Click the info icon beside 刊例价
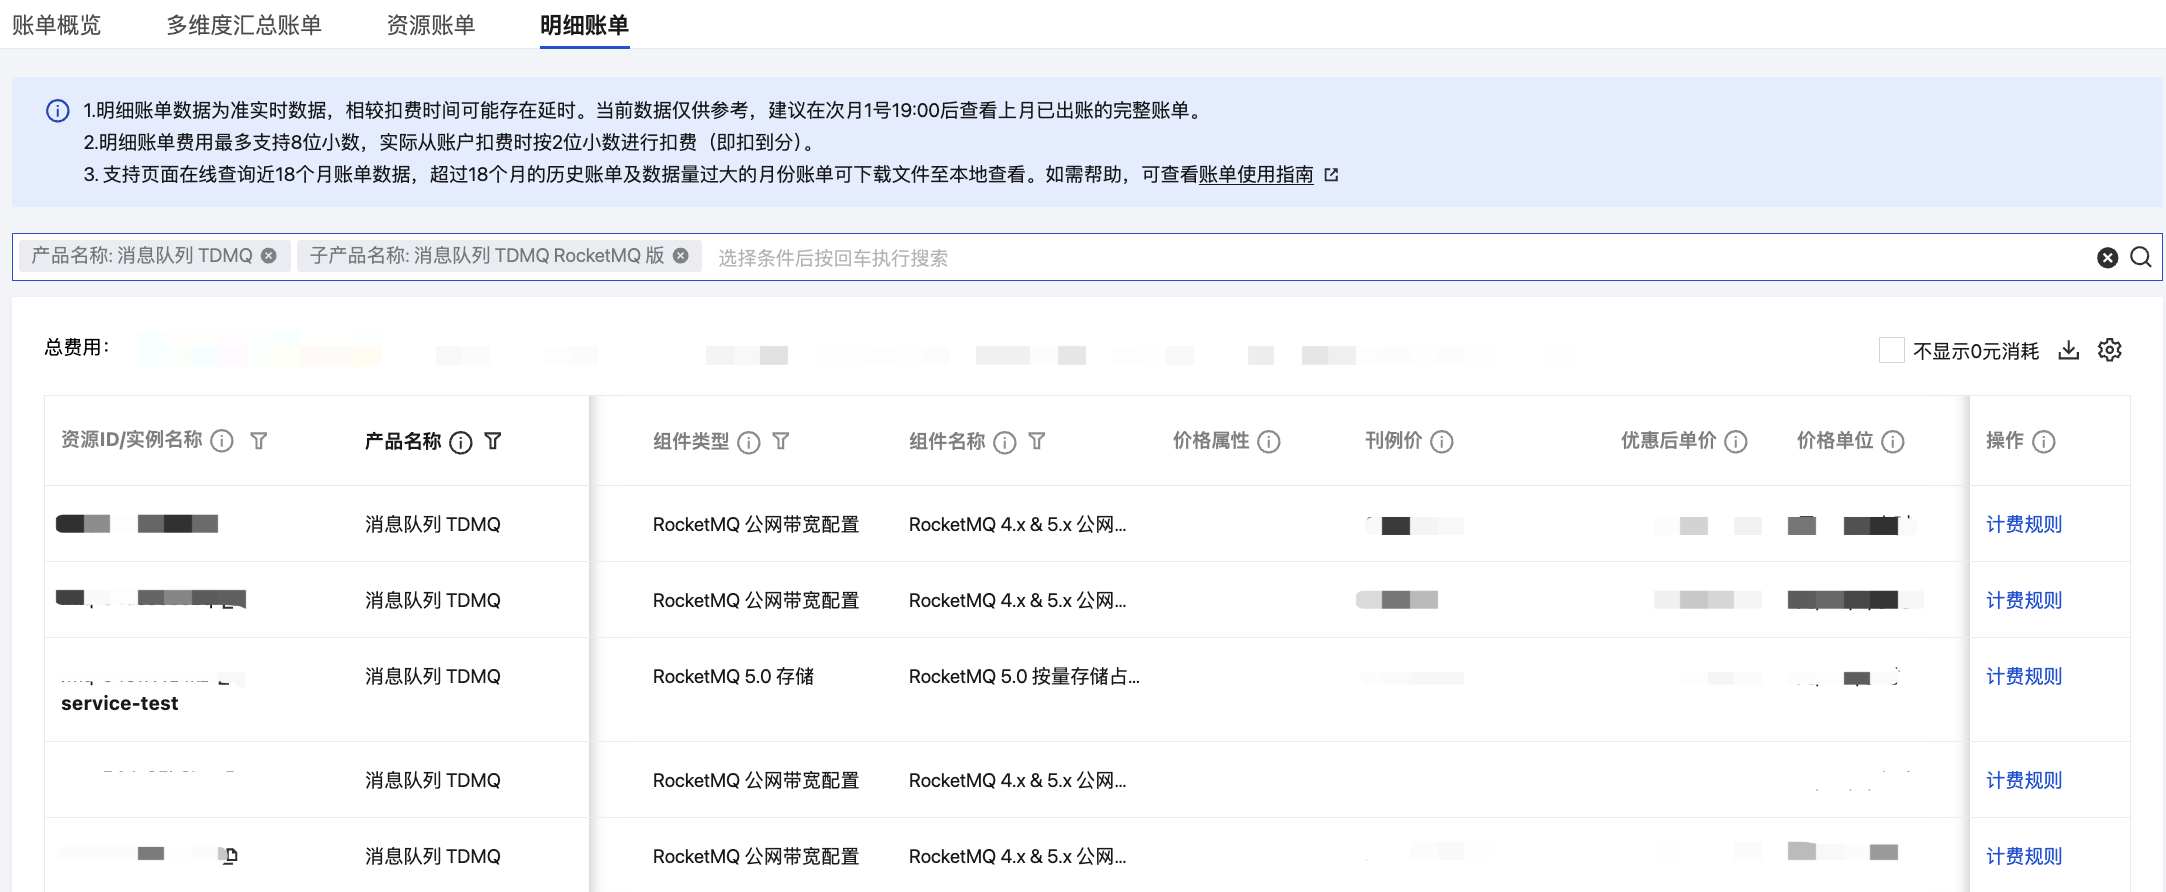The height and width of the screenshot is (892, 2166). click(x=1441, y=442)
